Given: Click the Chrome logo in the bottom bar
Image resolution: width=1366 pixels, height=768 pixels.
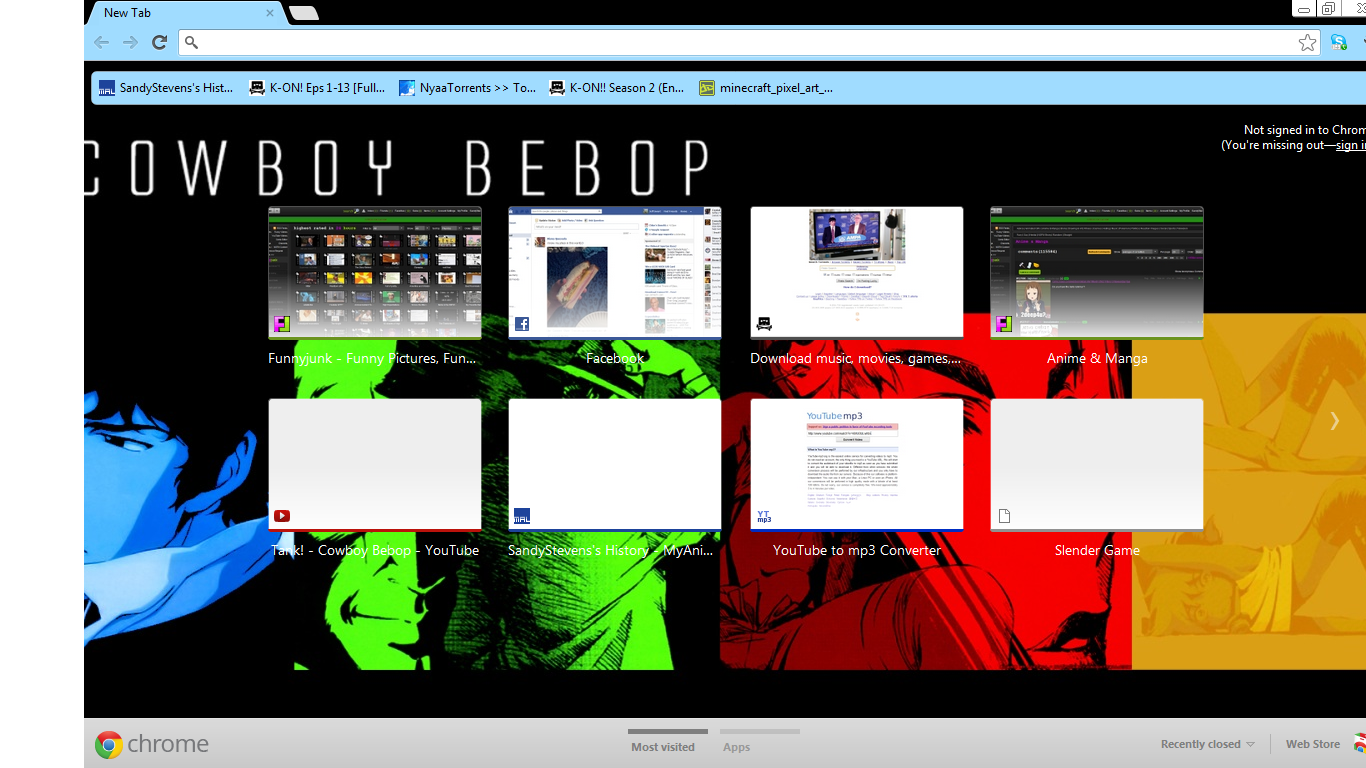Looking at the screenshot, I should click(109, 744).
